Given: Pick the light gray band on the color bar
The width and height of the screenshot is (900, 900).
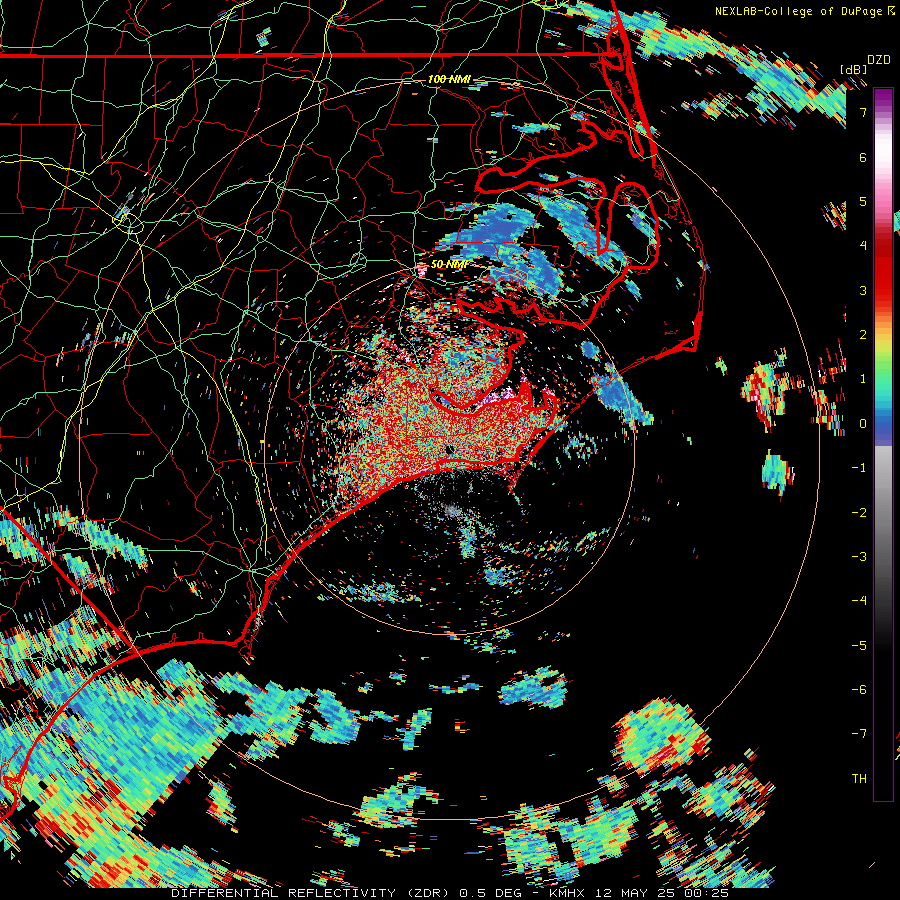Looking at the screenshot, I should tap(883, 468).
